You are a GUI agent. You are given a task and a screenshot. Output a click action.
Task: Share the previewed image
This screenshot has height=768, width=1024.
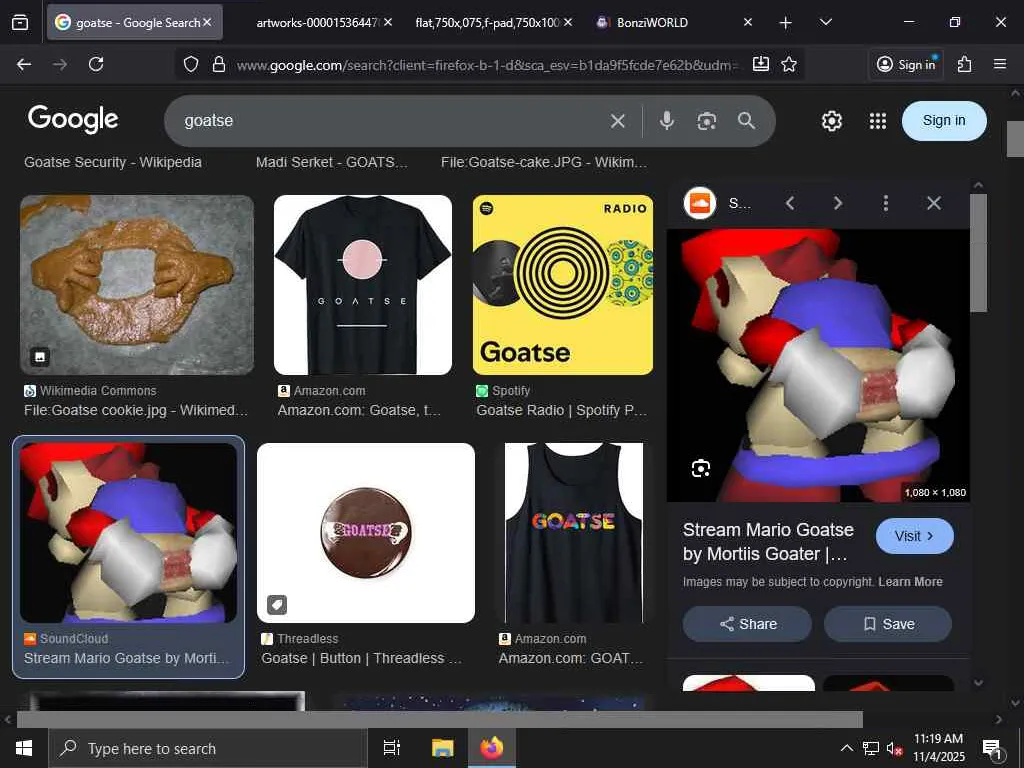coord(747,624)
